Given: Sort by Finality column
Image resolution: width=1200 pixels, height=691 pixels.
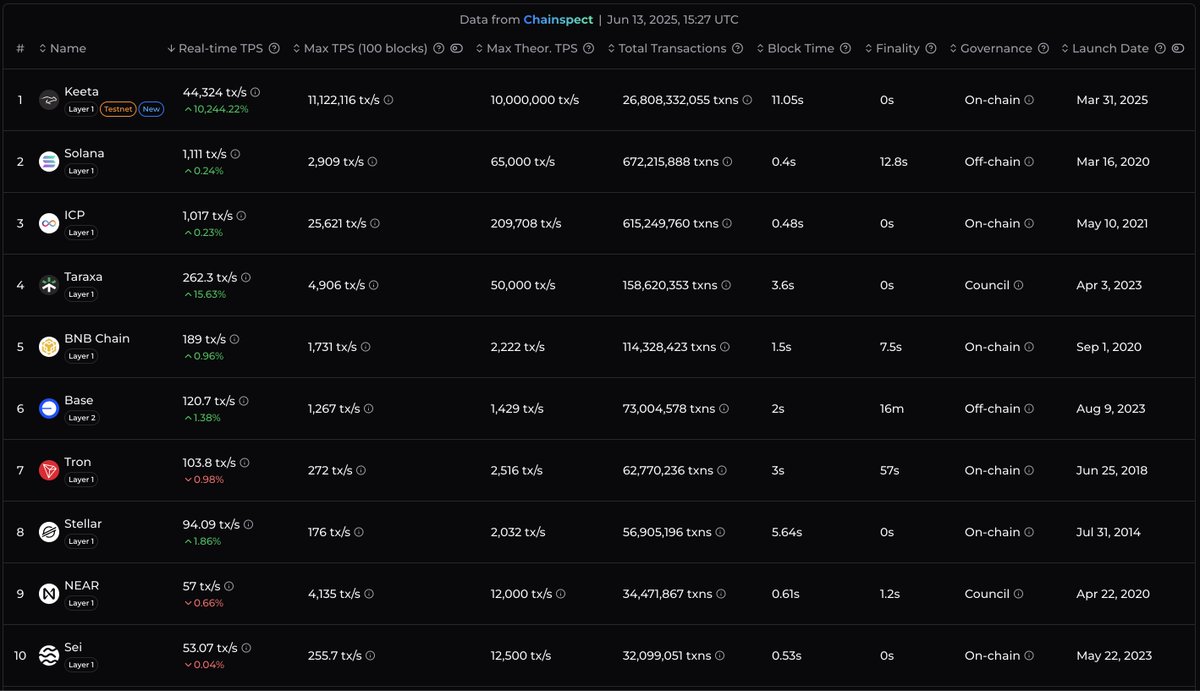Looking at the screenshot, I should click(x=892, y=48).
